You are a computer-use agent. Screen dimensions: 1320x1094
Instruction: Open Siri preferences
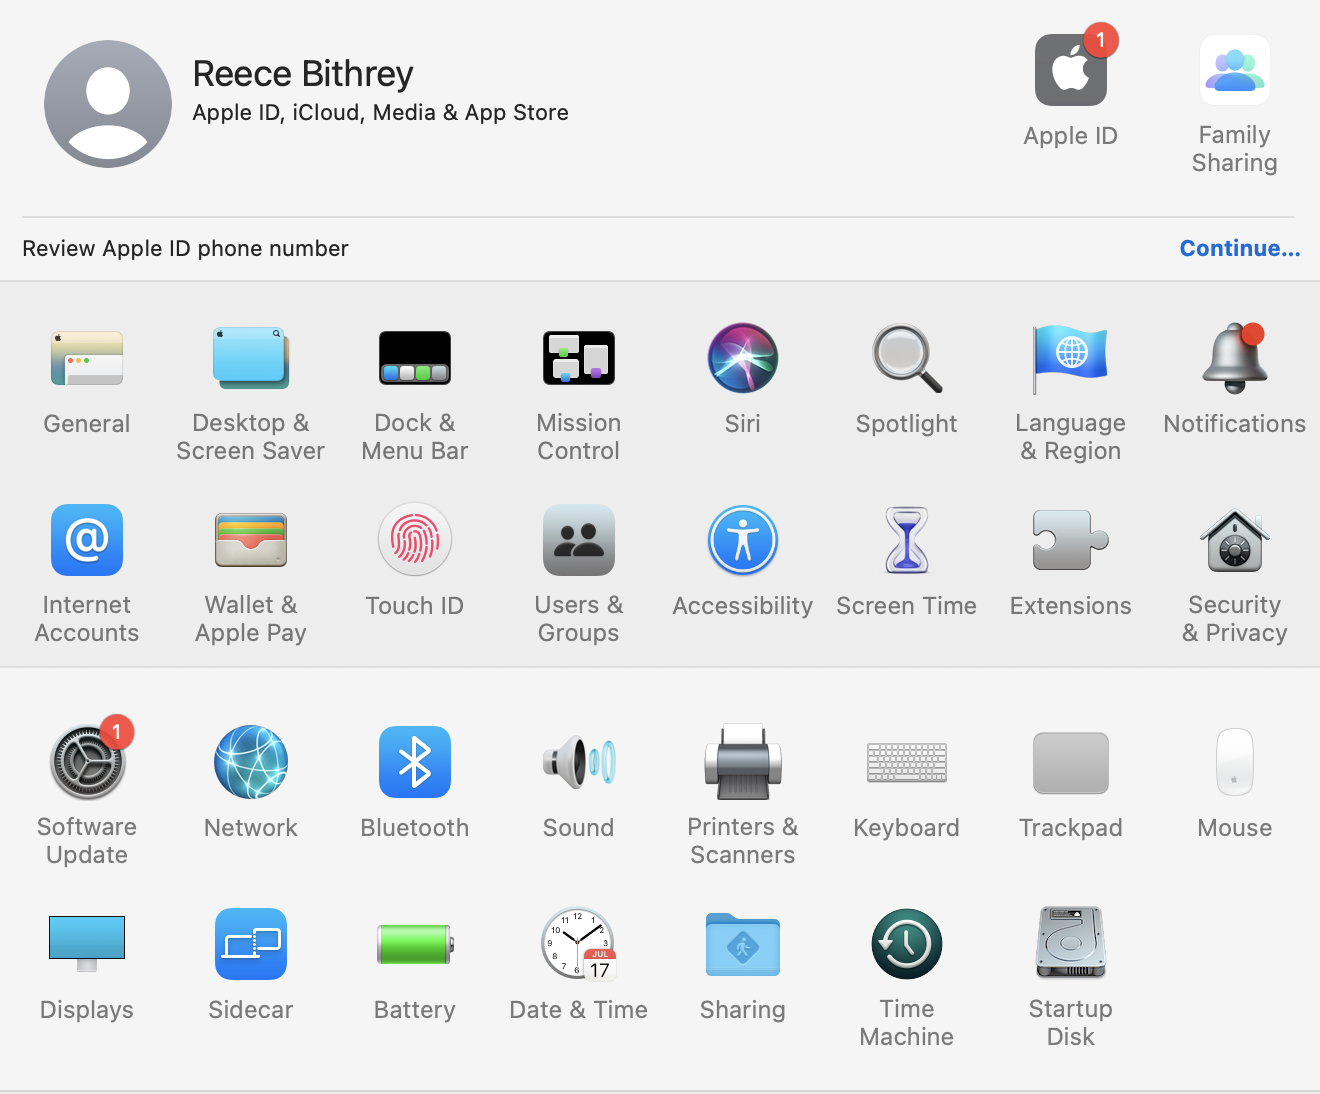(743, 358)
